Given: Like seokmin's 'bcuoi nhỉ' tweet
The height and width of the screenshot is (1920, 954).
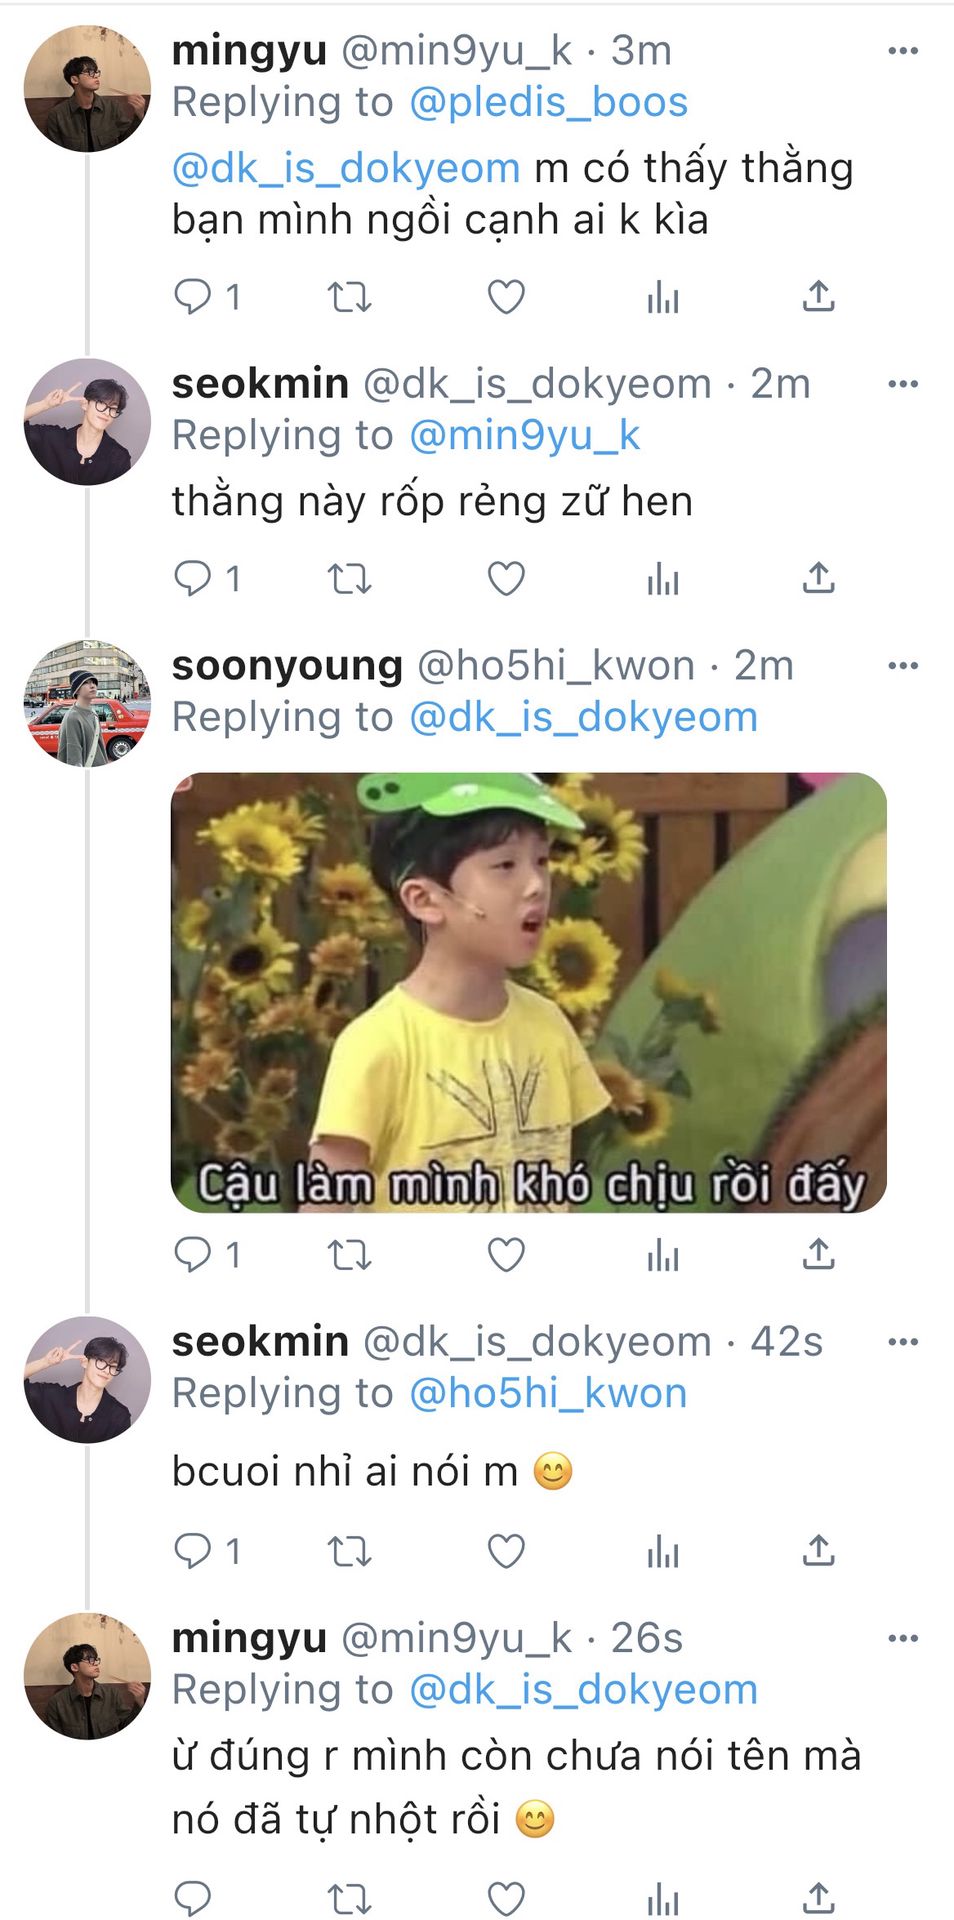Looking at the screenshot, I should [506, 1551].
